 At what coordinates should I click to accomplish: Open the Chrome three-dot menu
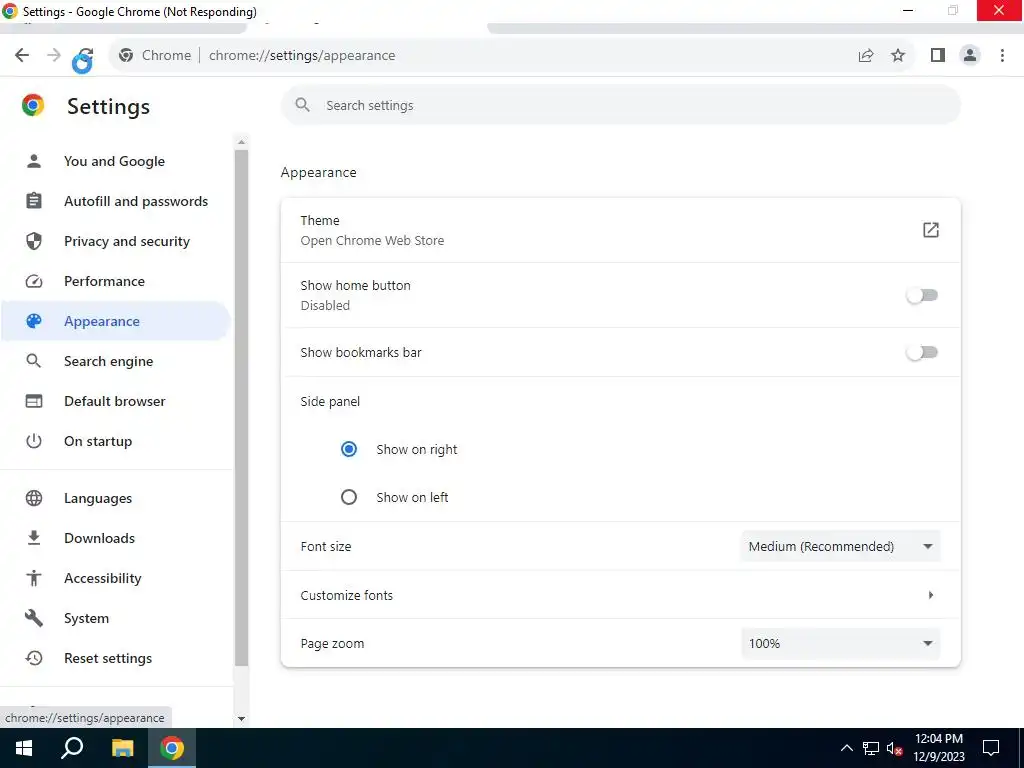coord(1002,56)
